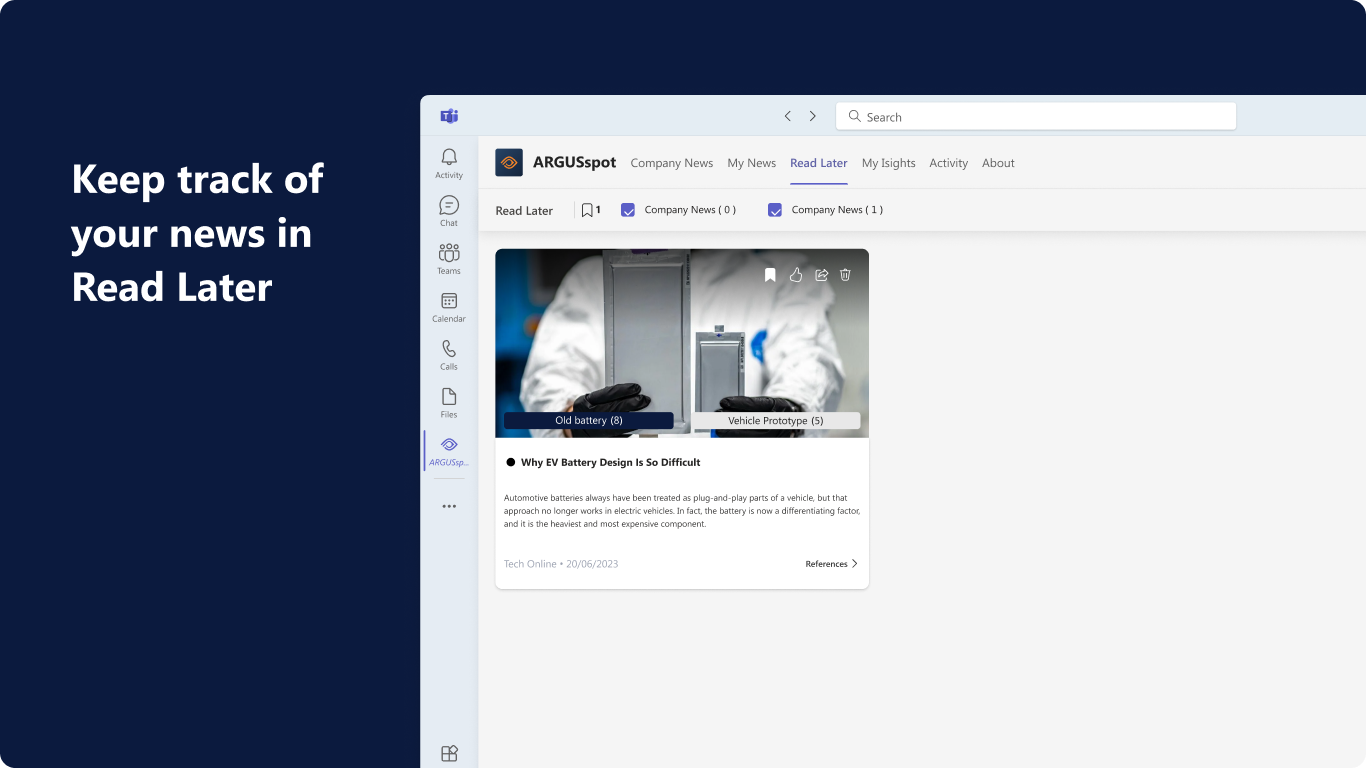Open the My Isights tab
Viewport: 1366px width, 768px height.
pyautogui.click(x=889, y=163)
